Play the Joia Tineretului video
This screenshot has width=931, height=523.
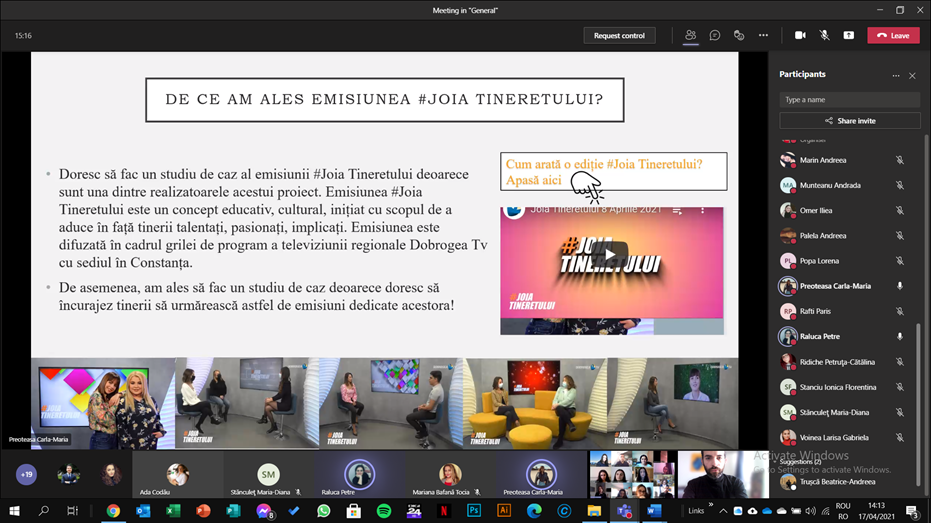(611, 254)
